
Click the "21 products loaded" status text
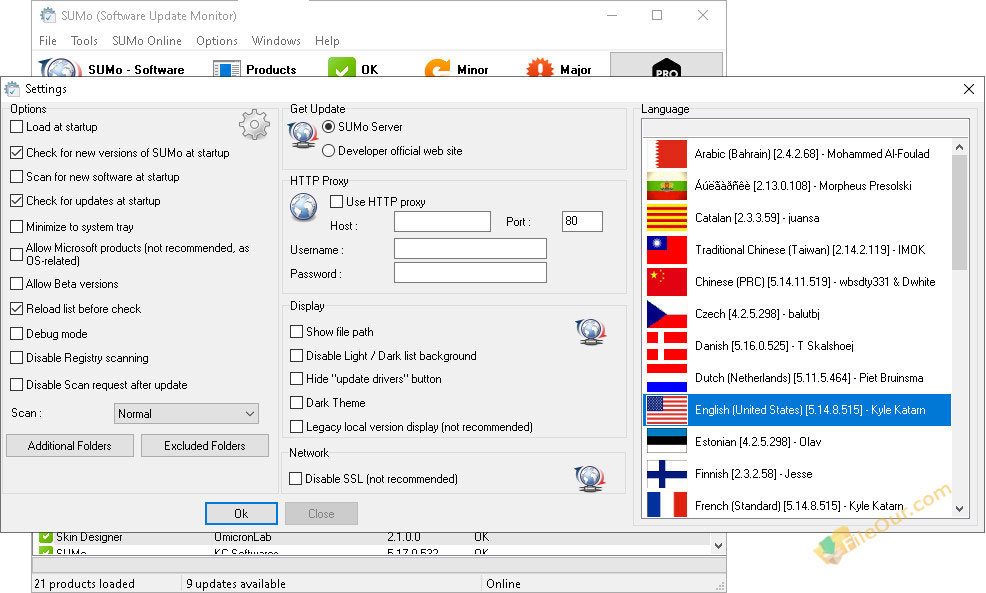(84, 584)
